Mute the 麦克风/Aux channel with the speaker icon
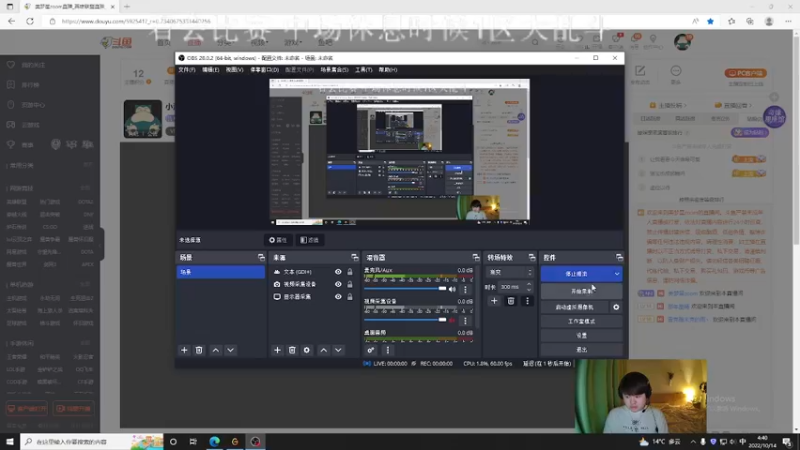 452,289
